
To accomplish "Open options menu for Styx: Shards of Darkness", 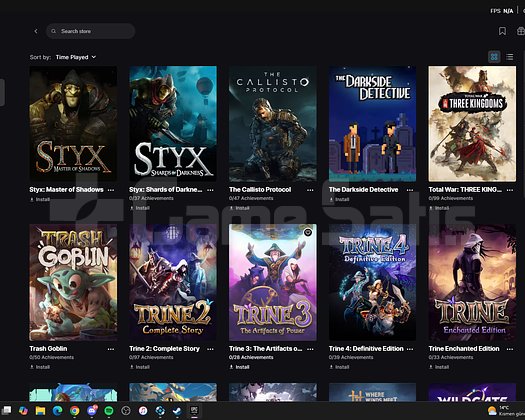I will click(x=210, y=190).
